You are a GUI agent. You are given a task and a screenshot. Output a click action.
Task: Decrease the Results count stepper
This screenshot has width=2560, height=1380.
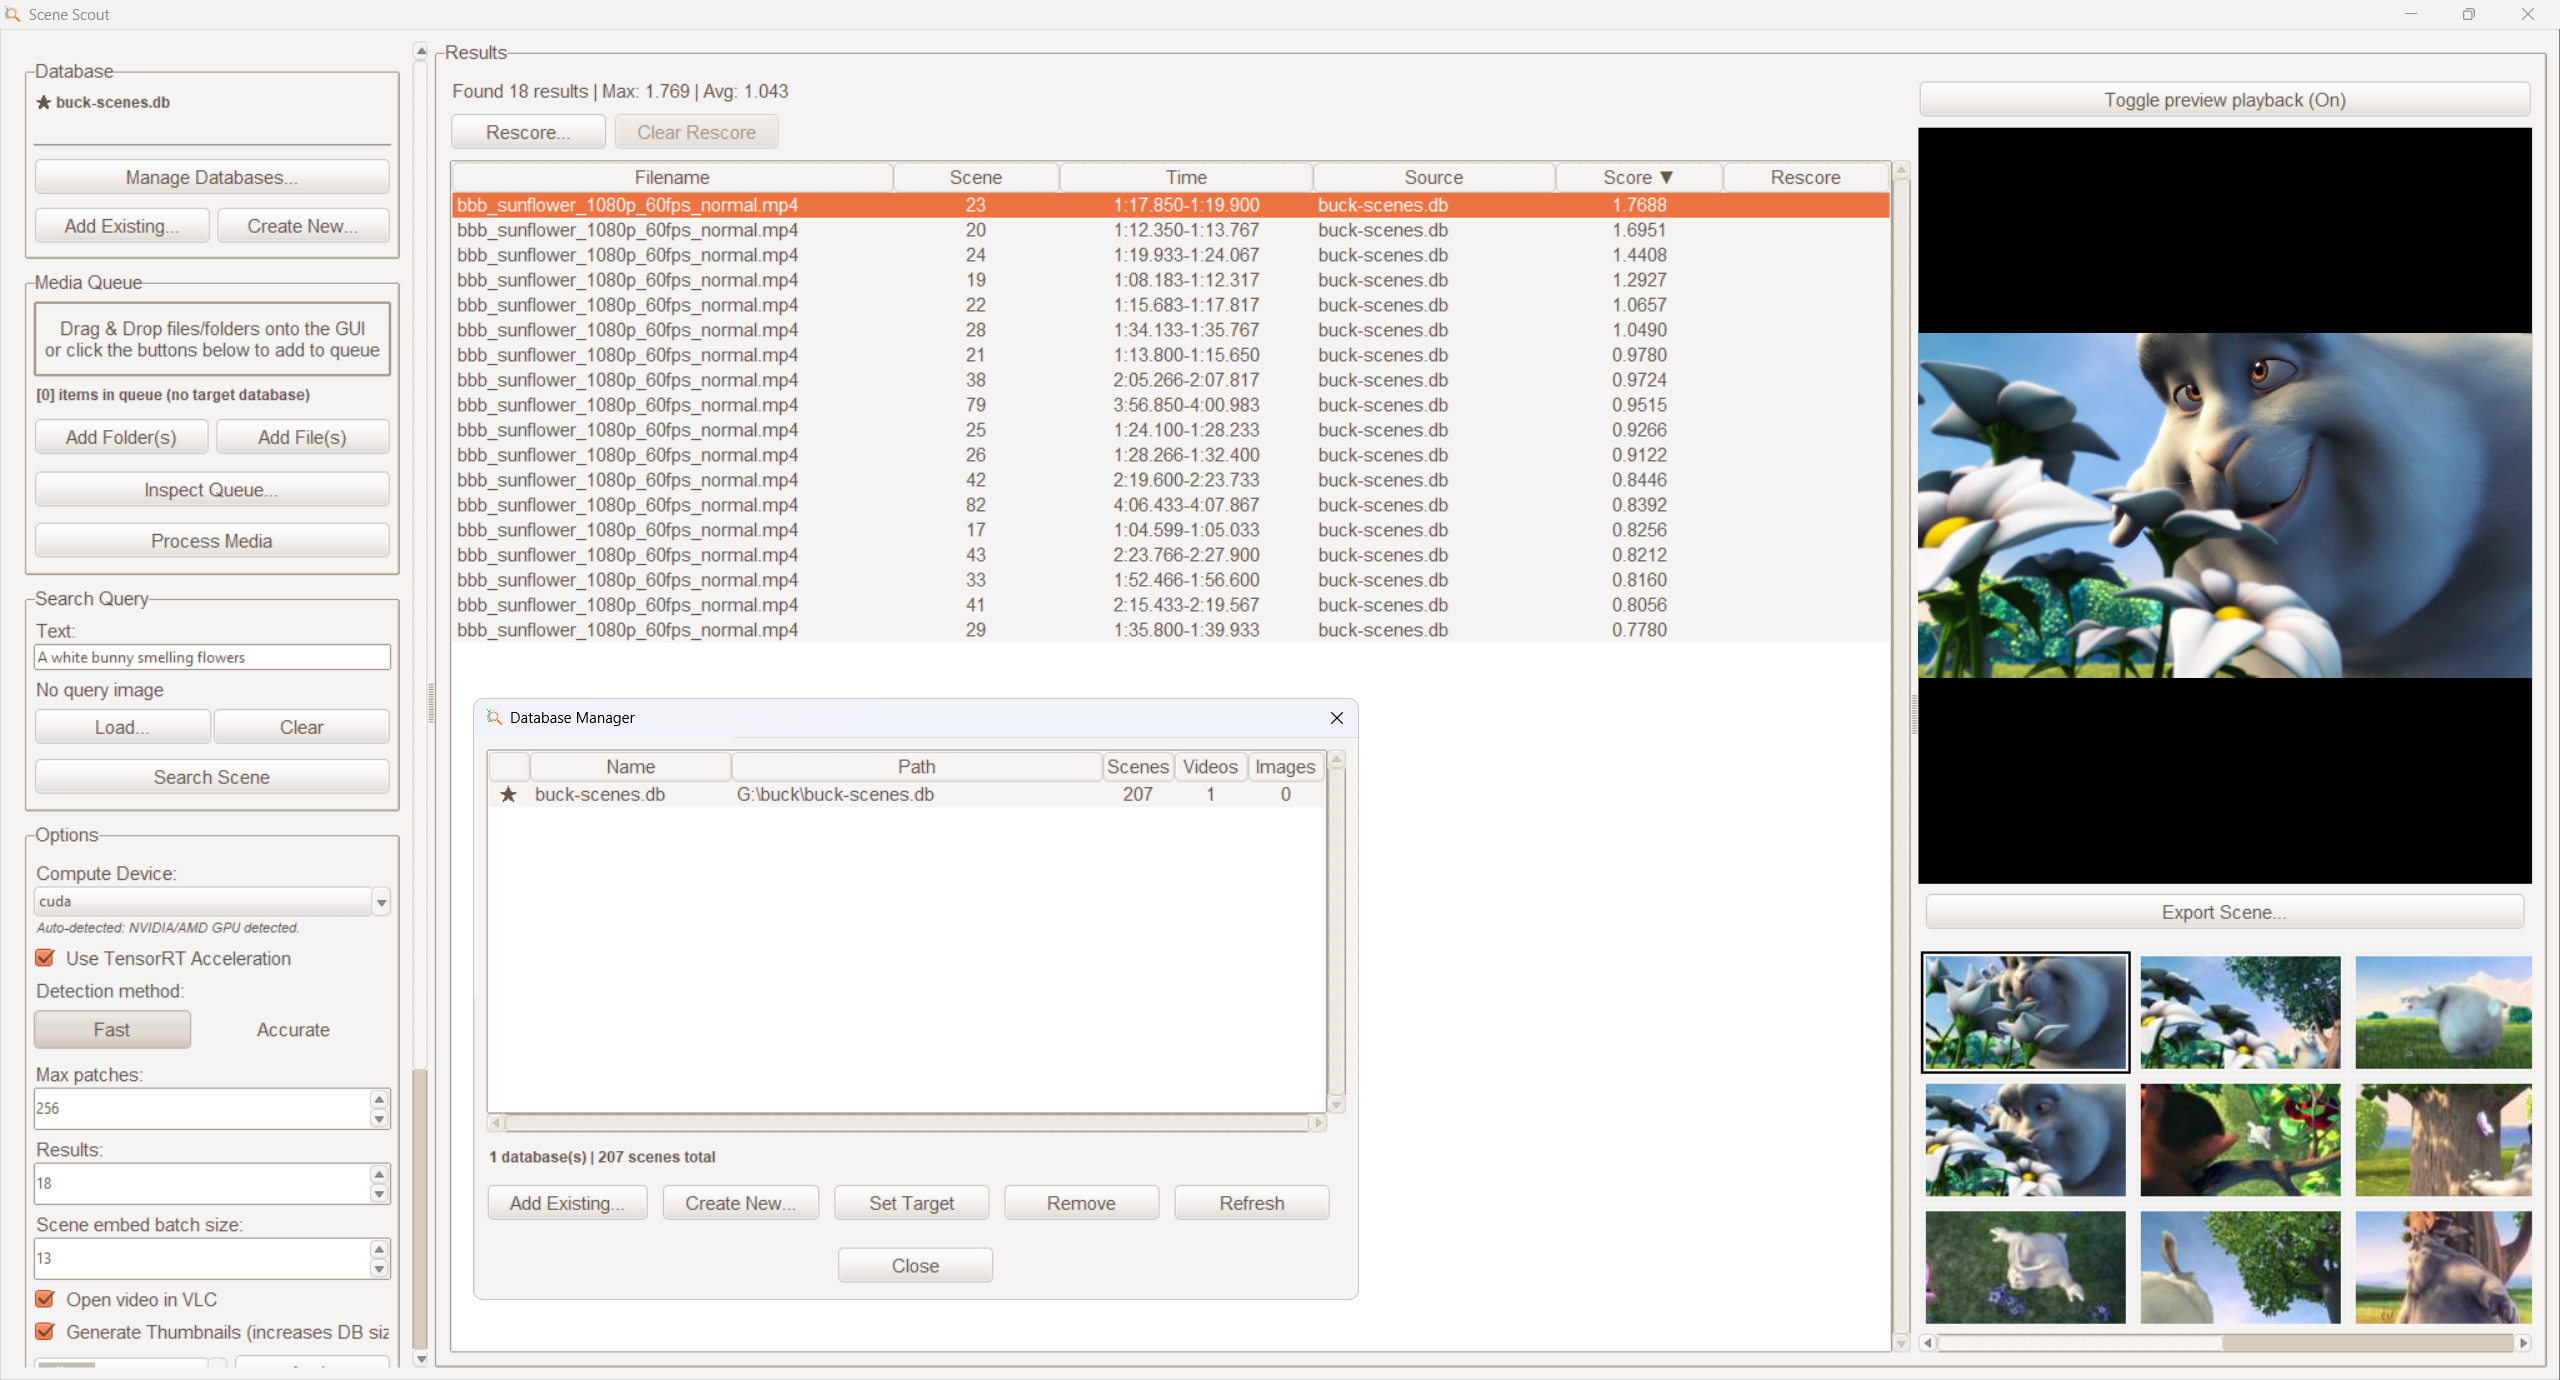coord(379,1194)
